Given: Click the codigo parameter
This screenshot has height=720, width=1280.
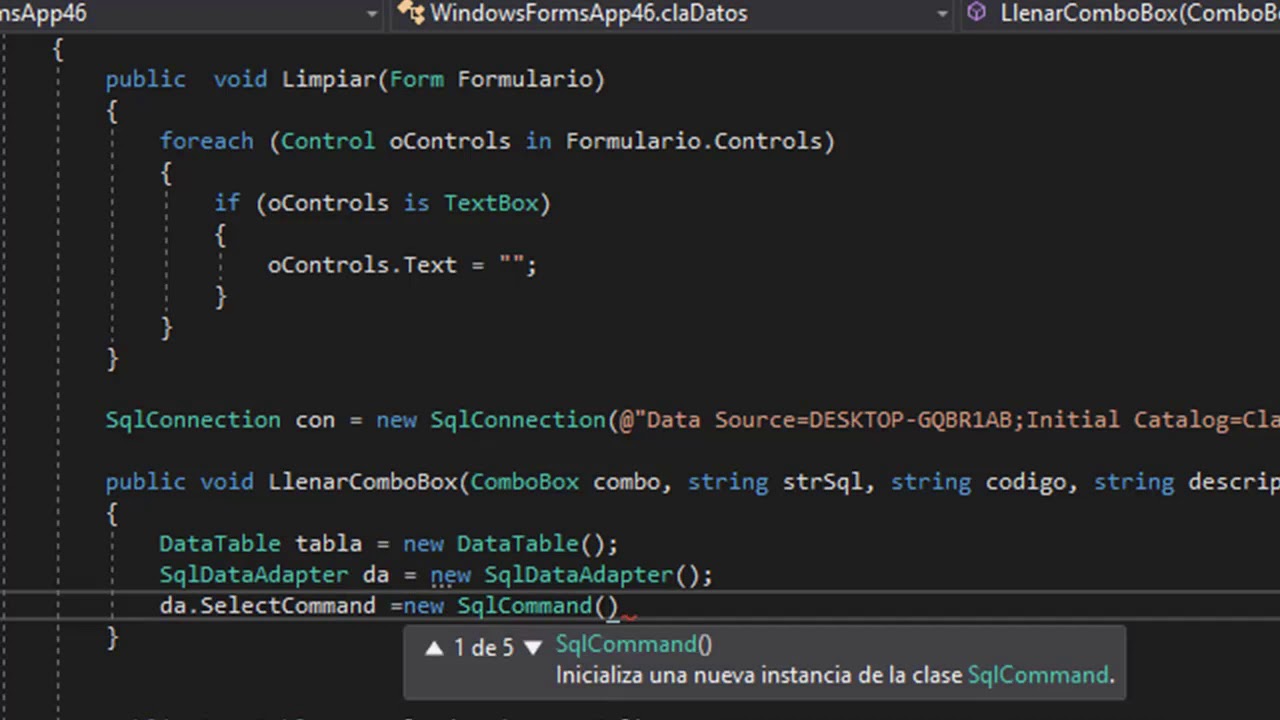Looking at the screenshot, I should point(1025,482).
